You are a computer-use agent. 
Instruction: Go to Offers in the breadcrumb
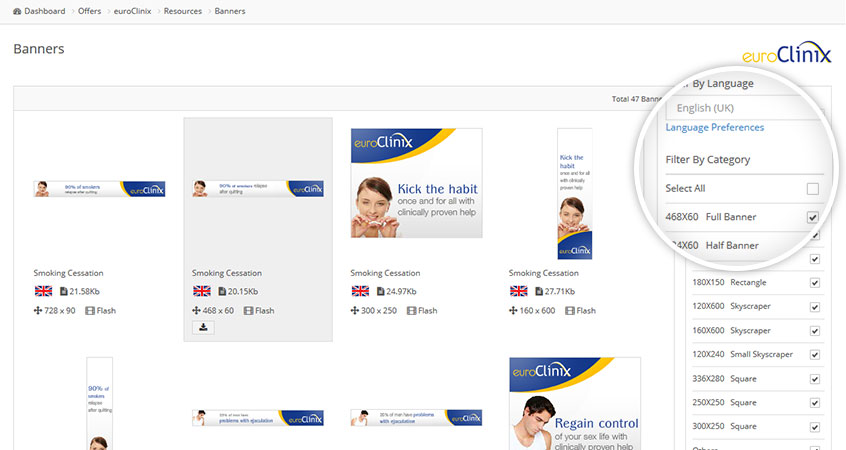click(90, 11)
